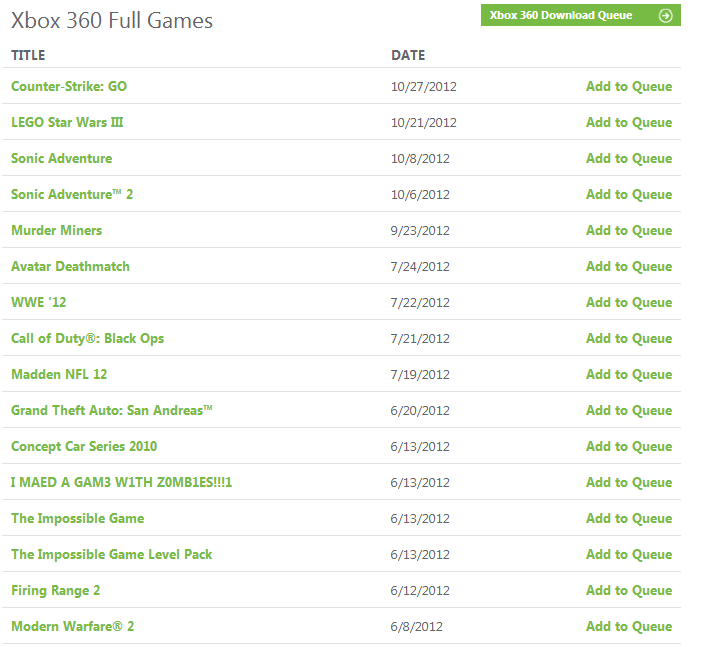Viewport: 709px width, 647px height.
Task: Open Sonic Adventure™ 2 game link
Action: [x=72, y=194]
